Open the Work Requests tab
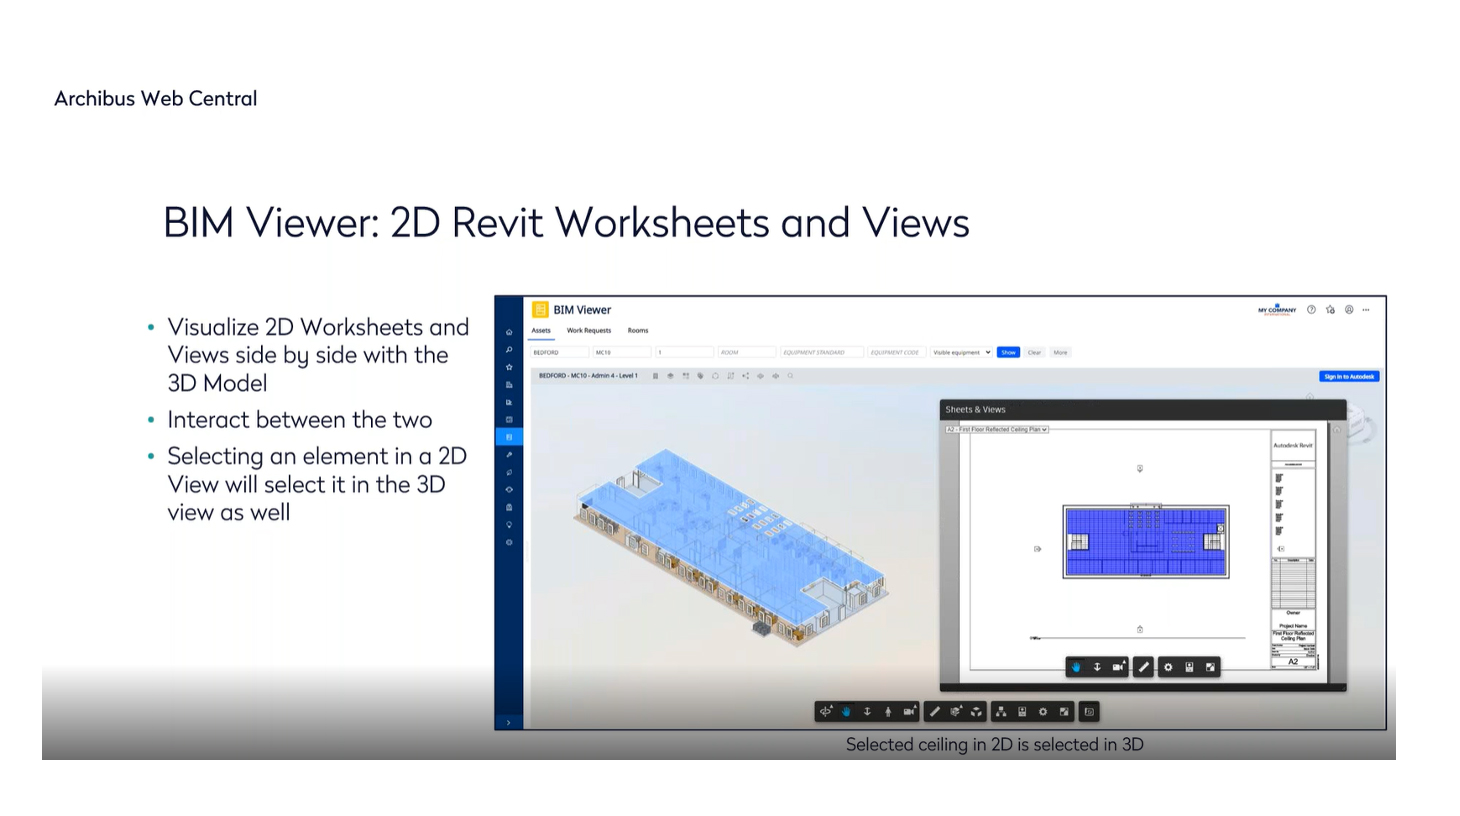Image resolution: width=1460 pixels, height=816 pixels. point(589,330)
